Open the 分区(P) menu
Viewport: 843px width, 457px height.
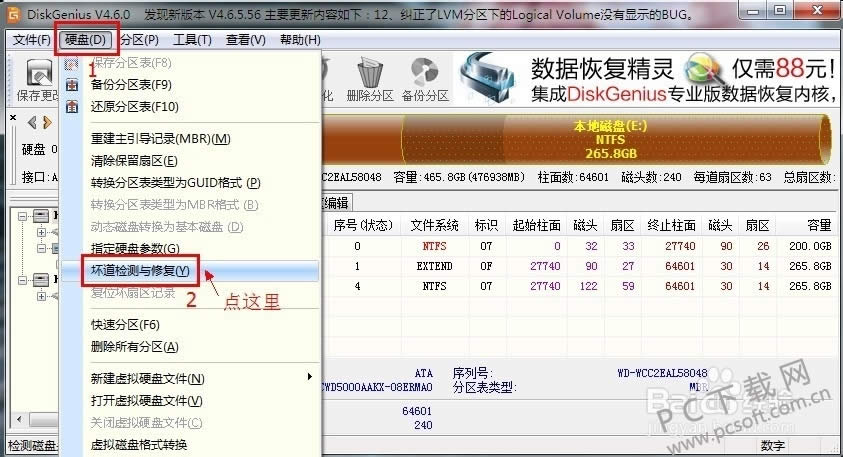click(x=139, y=40)
